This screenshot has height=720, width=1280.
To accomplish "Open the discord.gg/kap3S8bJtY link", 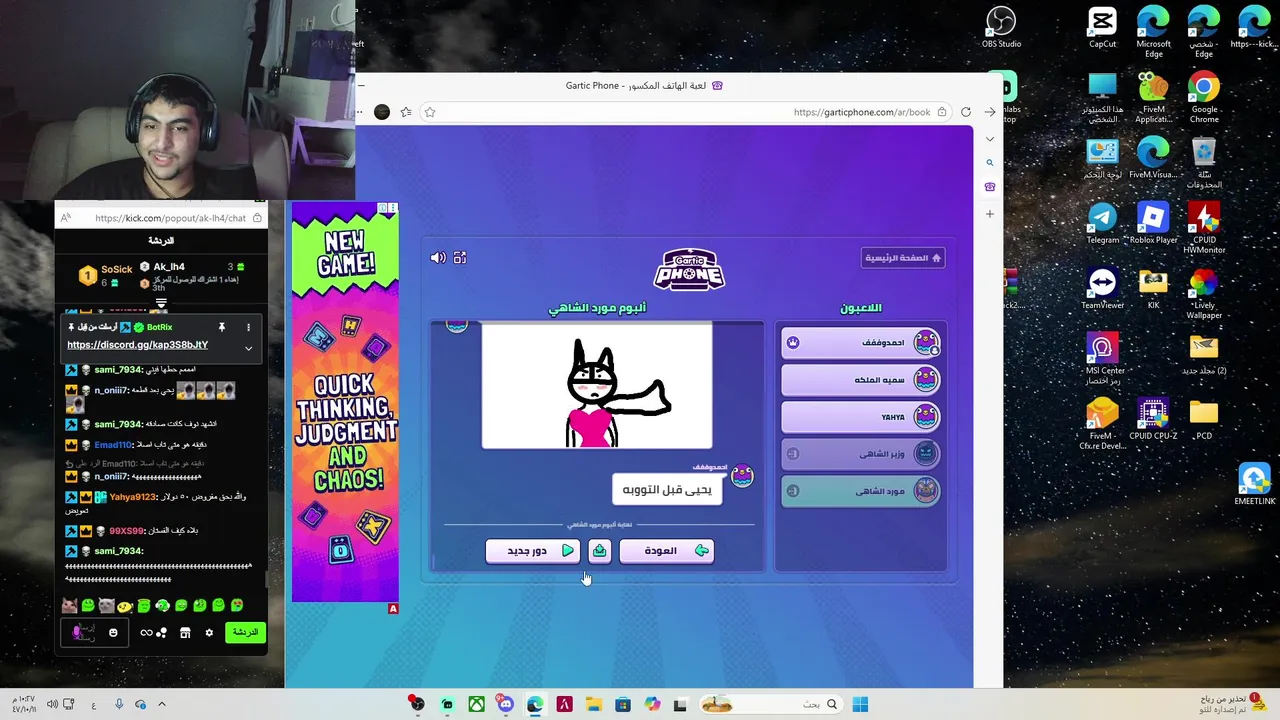I will pos(138,345).
